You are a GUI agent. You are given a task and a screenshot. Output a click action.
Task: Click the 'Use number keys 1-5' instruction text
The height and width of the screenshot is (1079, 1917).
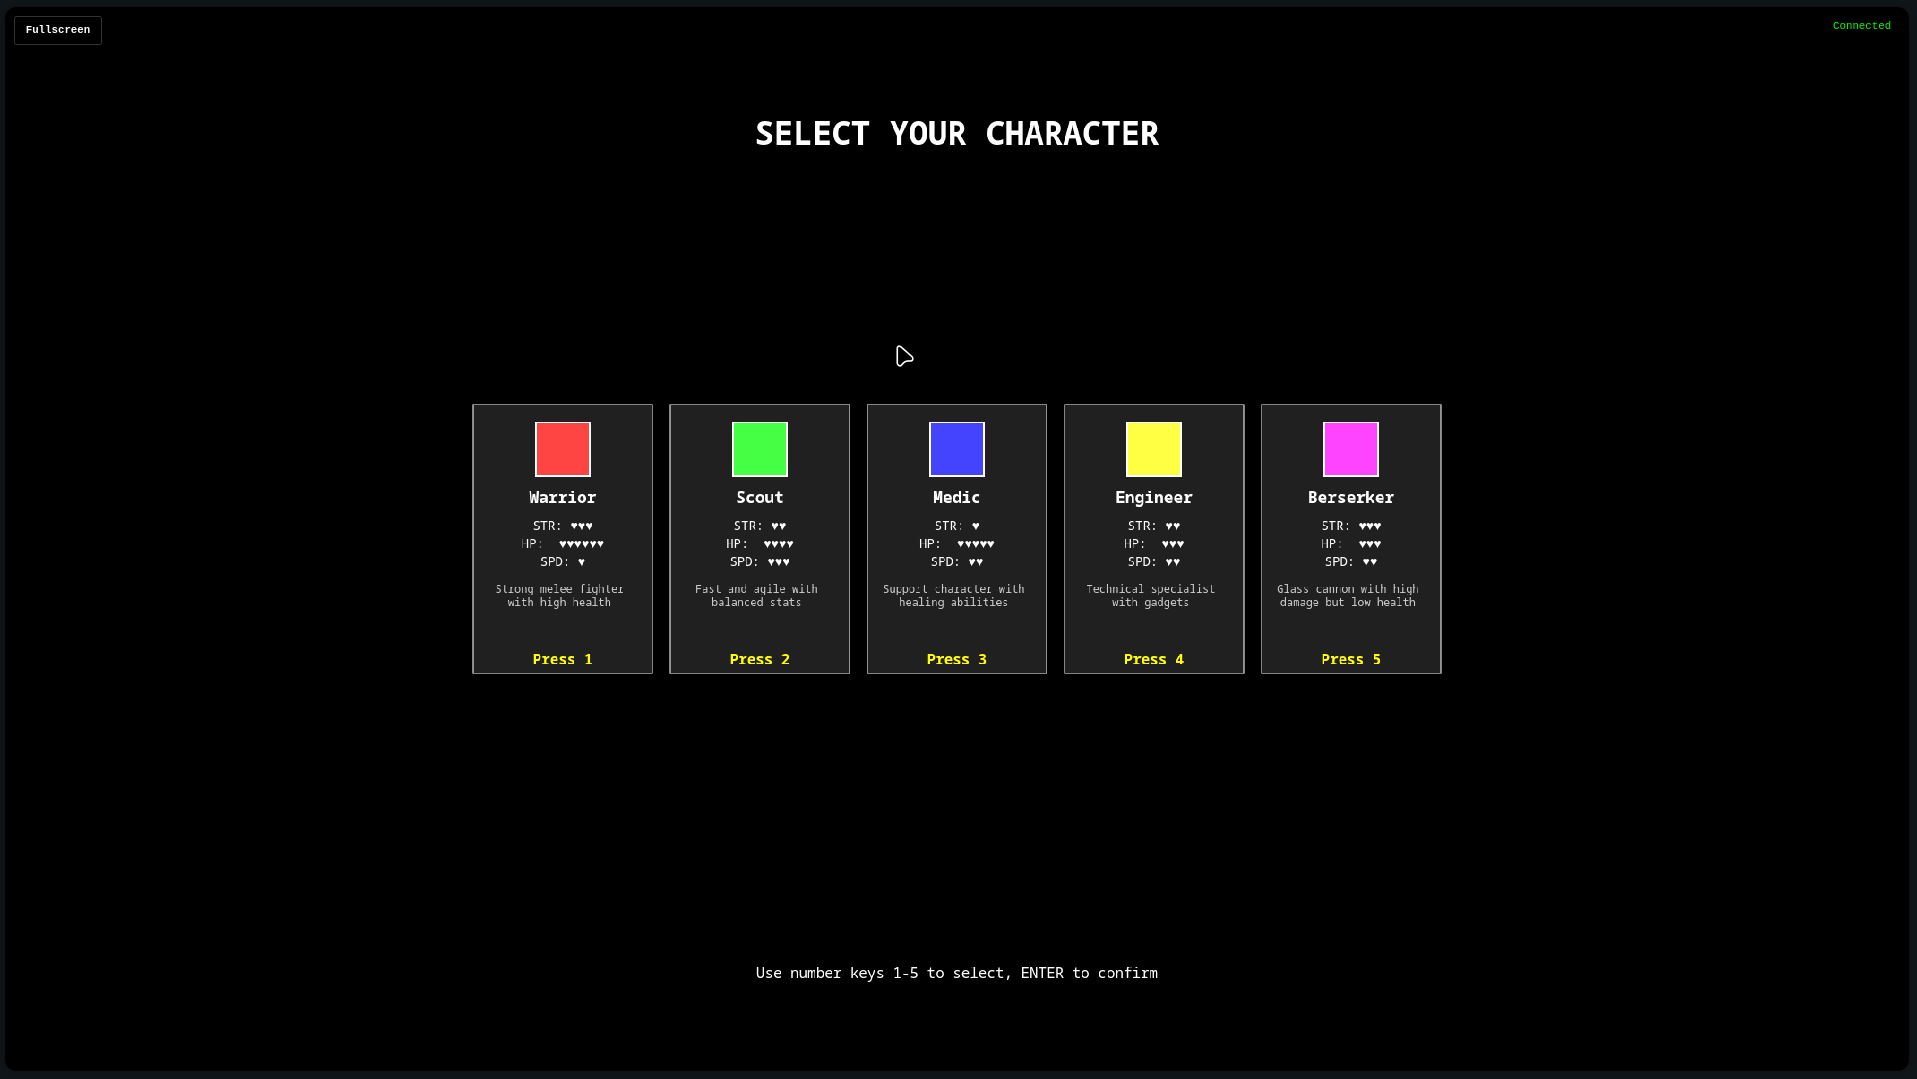[957, 973]
